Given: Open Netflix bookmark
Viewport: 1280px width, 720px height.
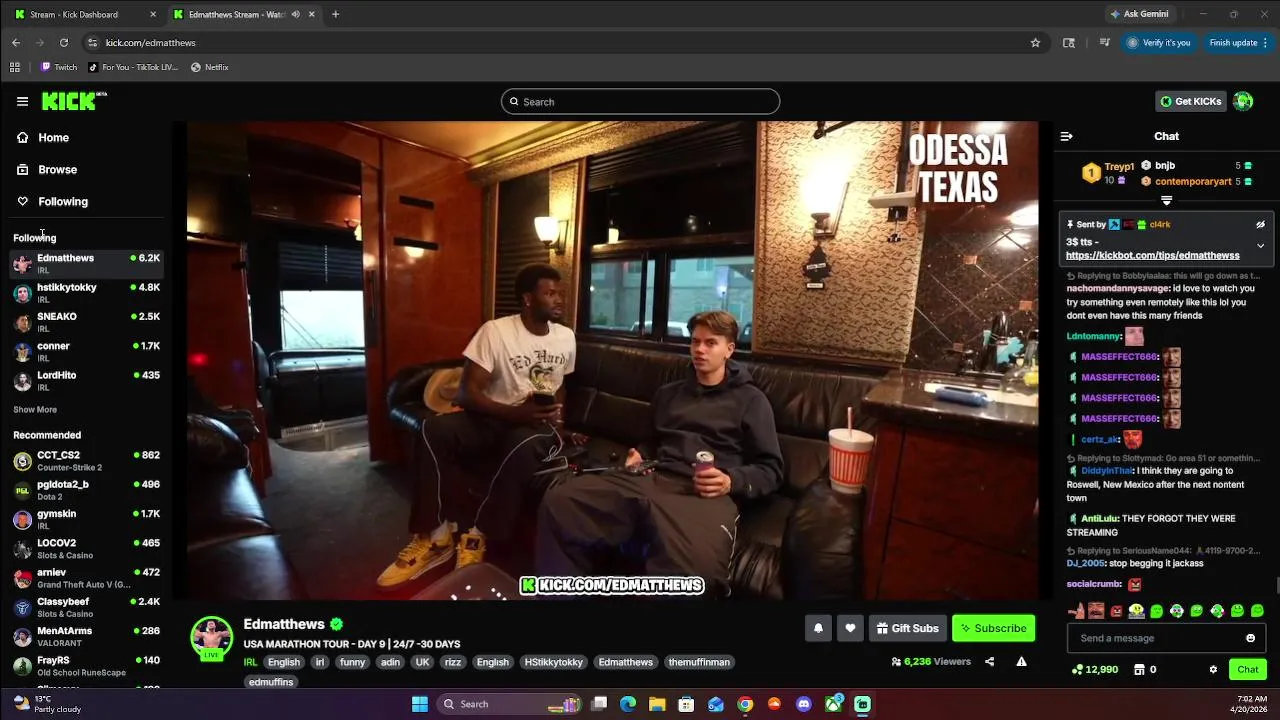Looking at the screenshot, I should [210, 67].
